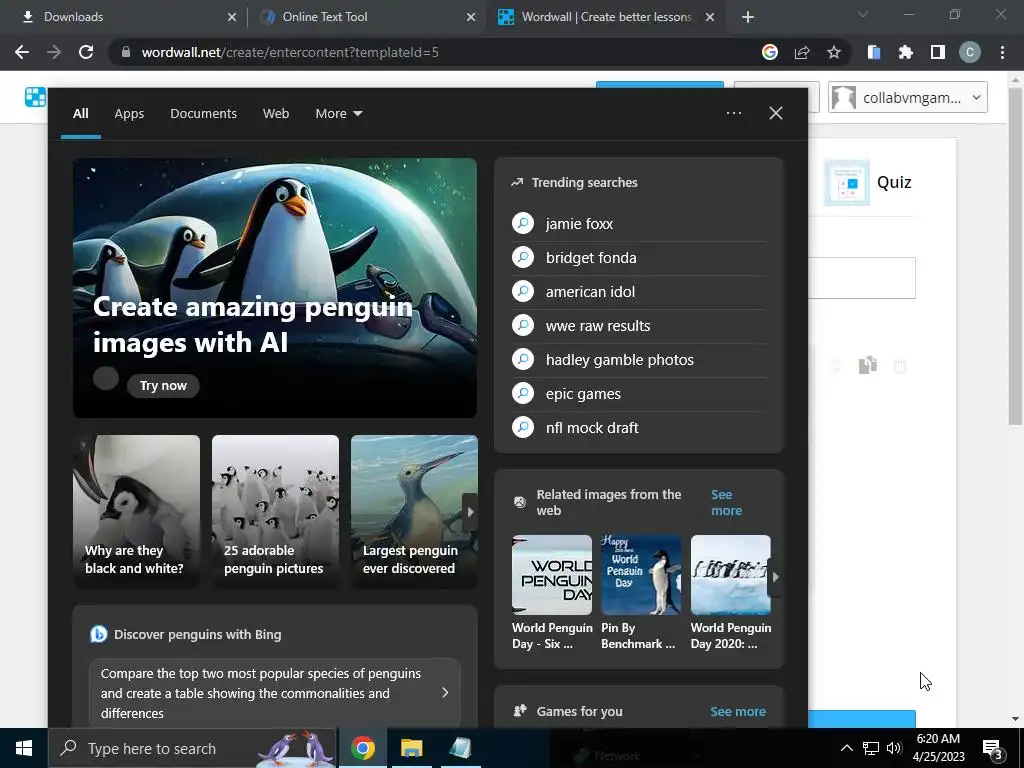Viewport: 1024px width, 768px height.
Task: Bookmark this tab with the star icon
Action: pos(834,52)
